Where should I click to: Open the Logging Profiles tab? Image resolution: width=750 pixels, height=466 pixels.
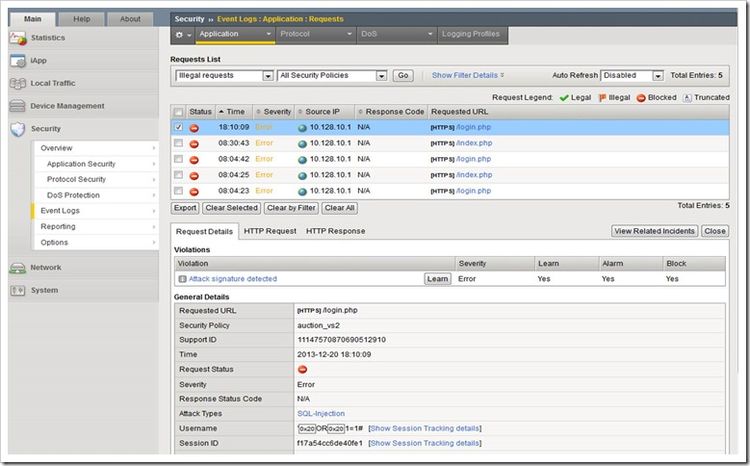[x=473, y=34]
